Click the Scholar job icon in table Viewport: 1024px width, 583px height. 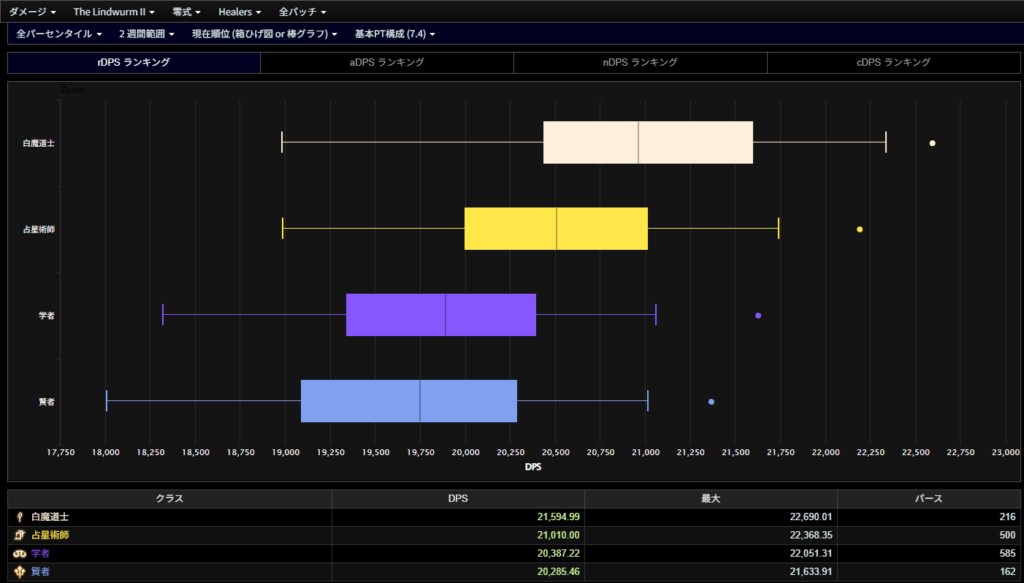point(18,553)
